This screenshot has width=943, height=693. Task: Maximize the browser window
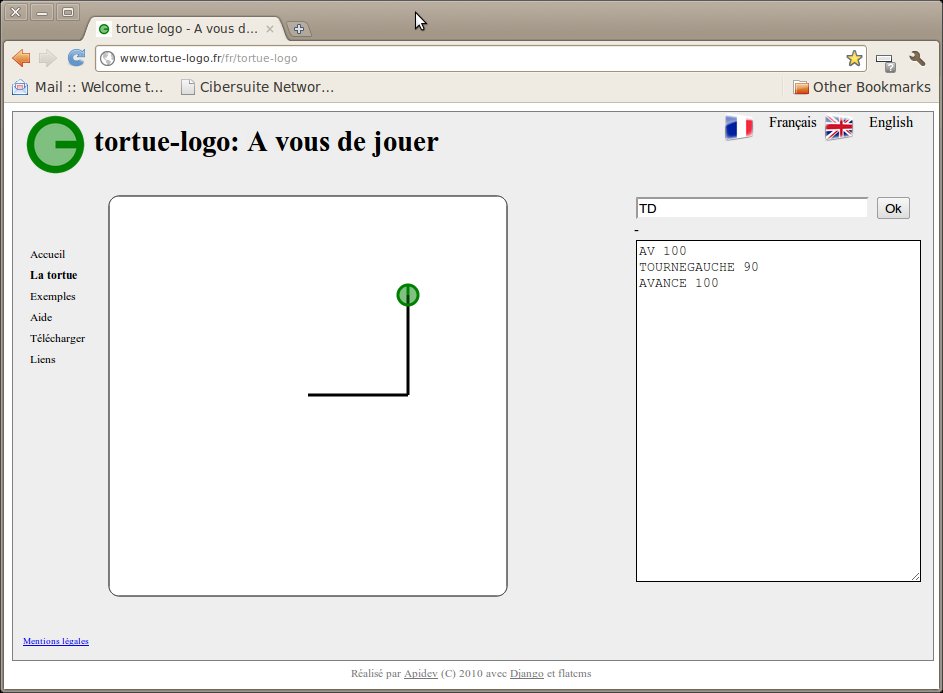pos(68,11)
